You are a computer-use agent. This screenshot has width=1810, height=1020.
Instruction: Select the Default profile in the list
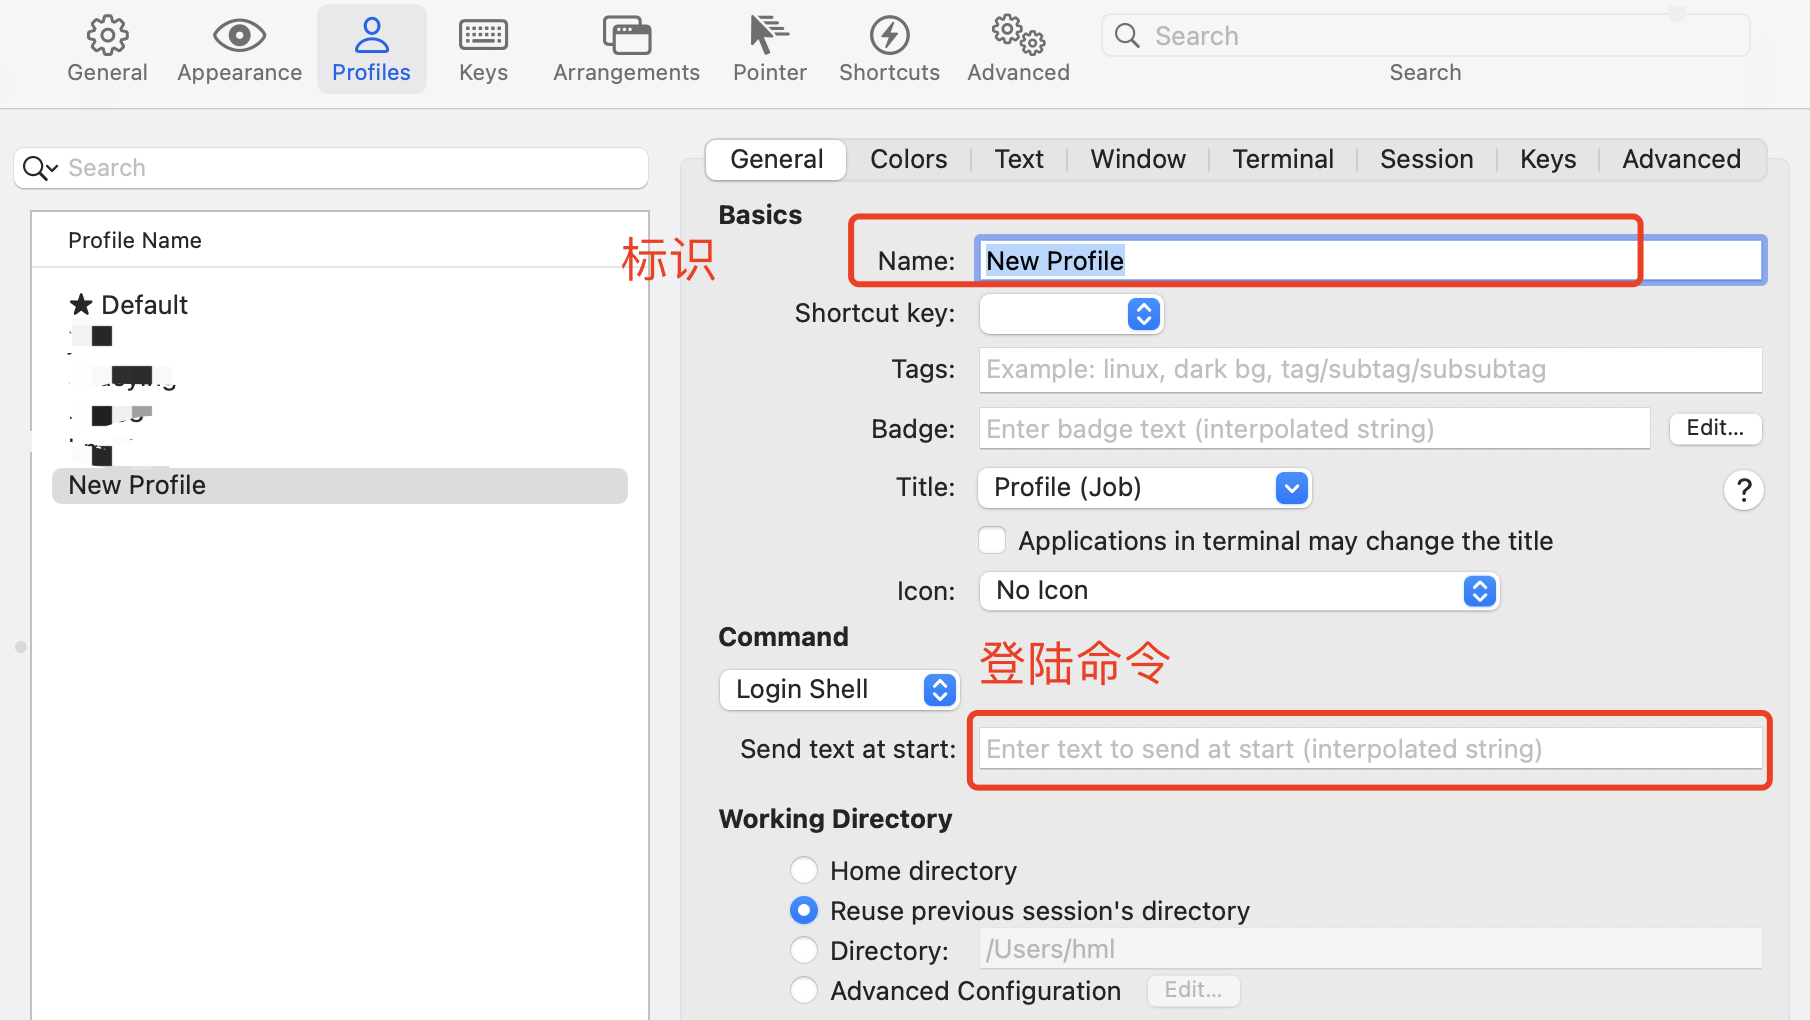[339, 305]
